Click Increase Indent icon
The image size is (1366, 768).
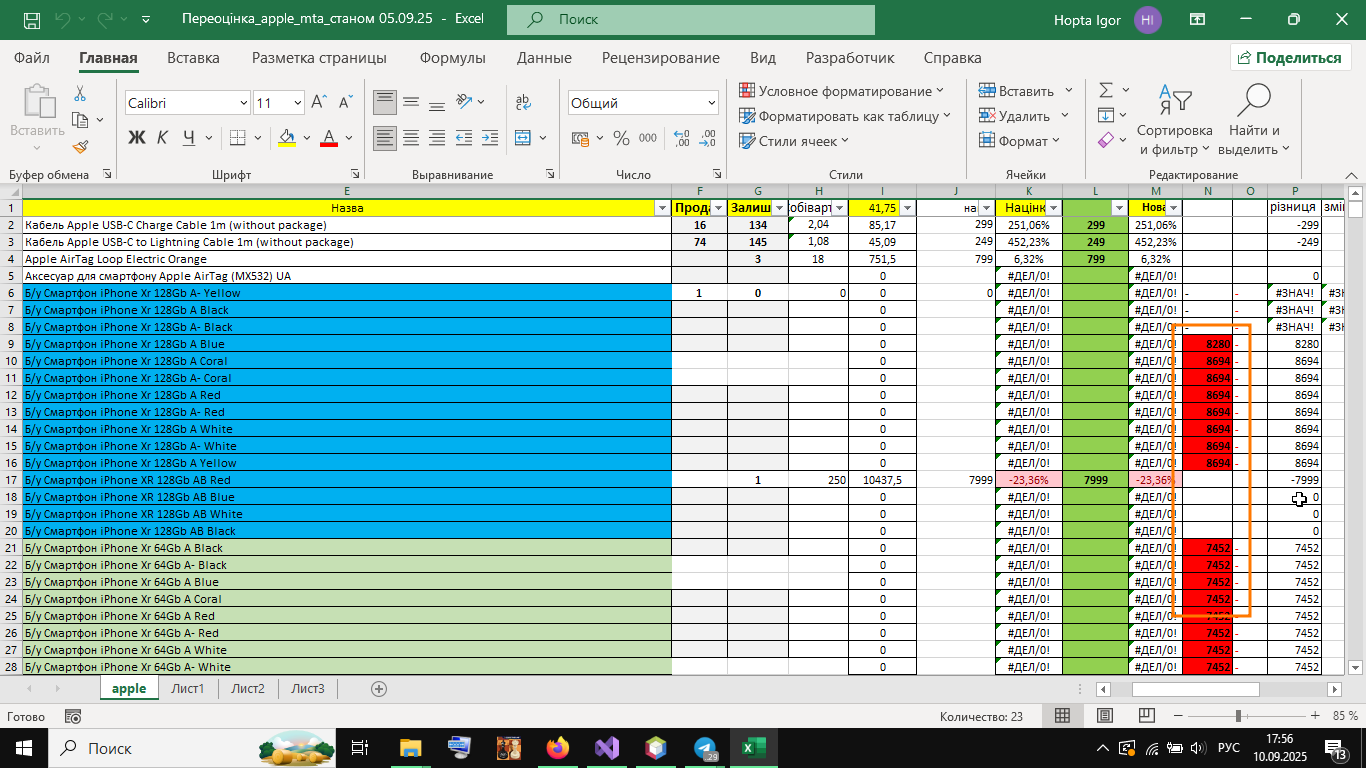pyautogui.click(x=491, y=138)
